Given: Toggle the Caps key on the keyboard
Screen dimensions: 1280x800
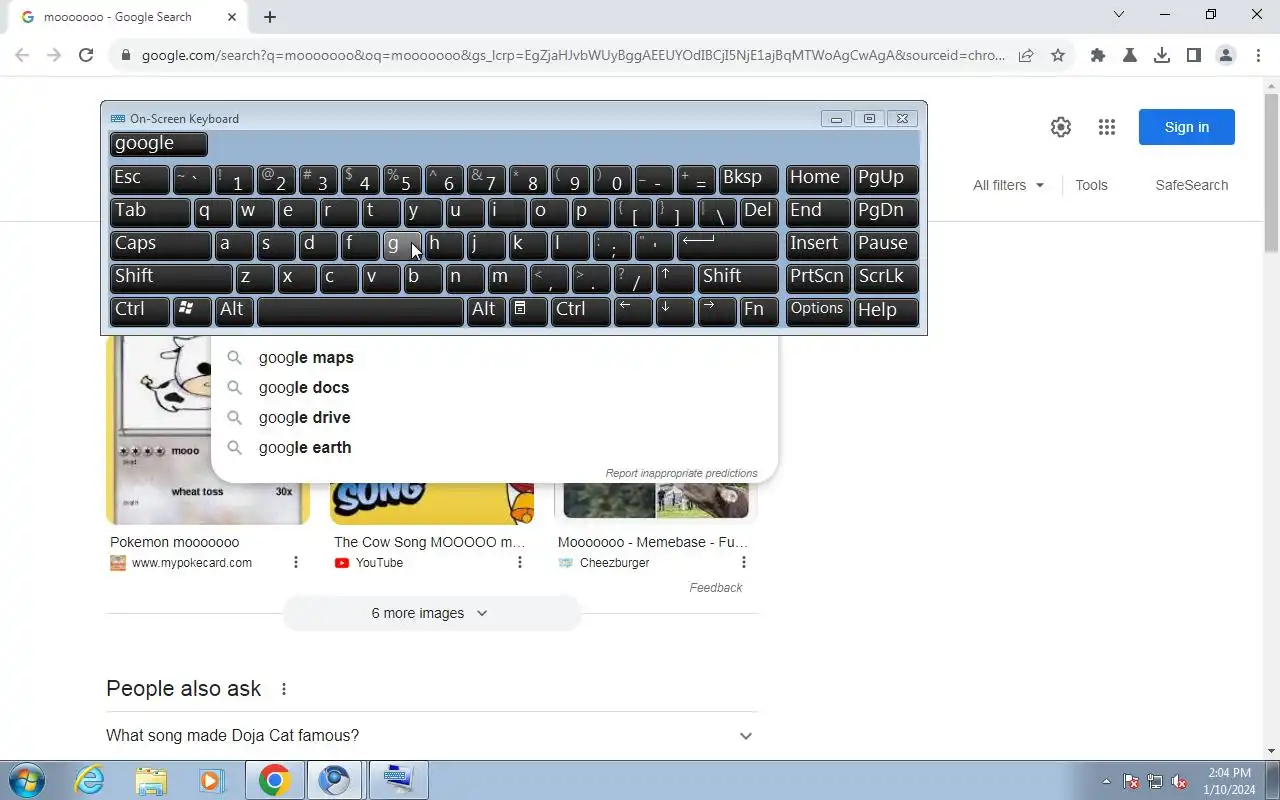Looking at the screenshot, I should pos(160,245).
